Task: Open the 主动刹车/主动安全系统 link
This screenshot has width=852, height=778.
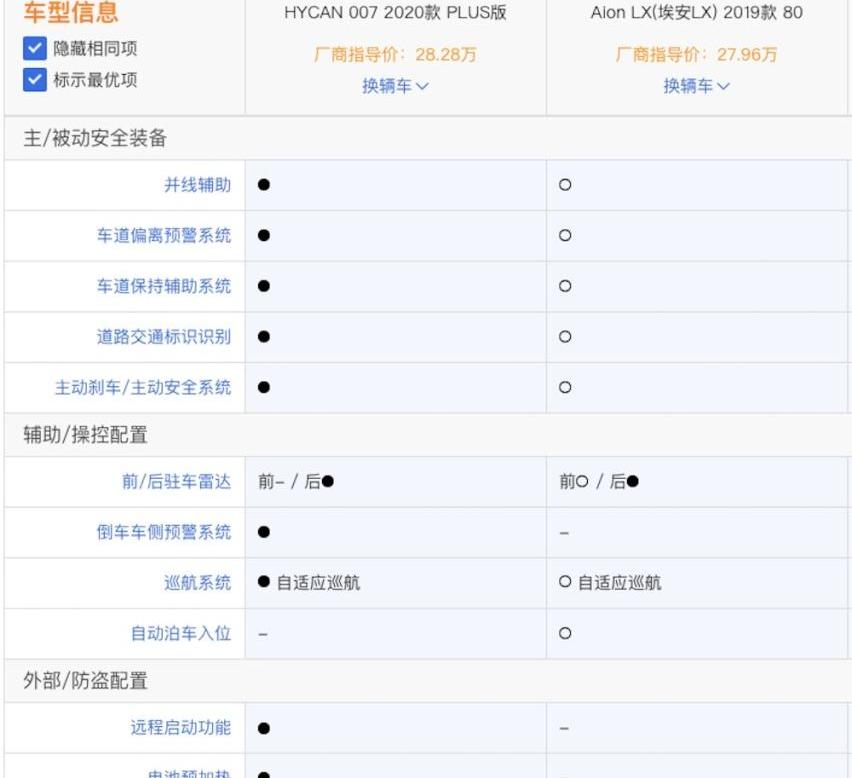Action: click(x=143, y=387)
